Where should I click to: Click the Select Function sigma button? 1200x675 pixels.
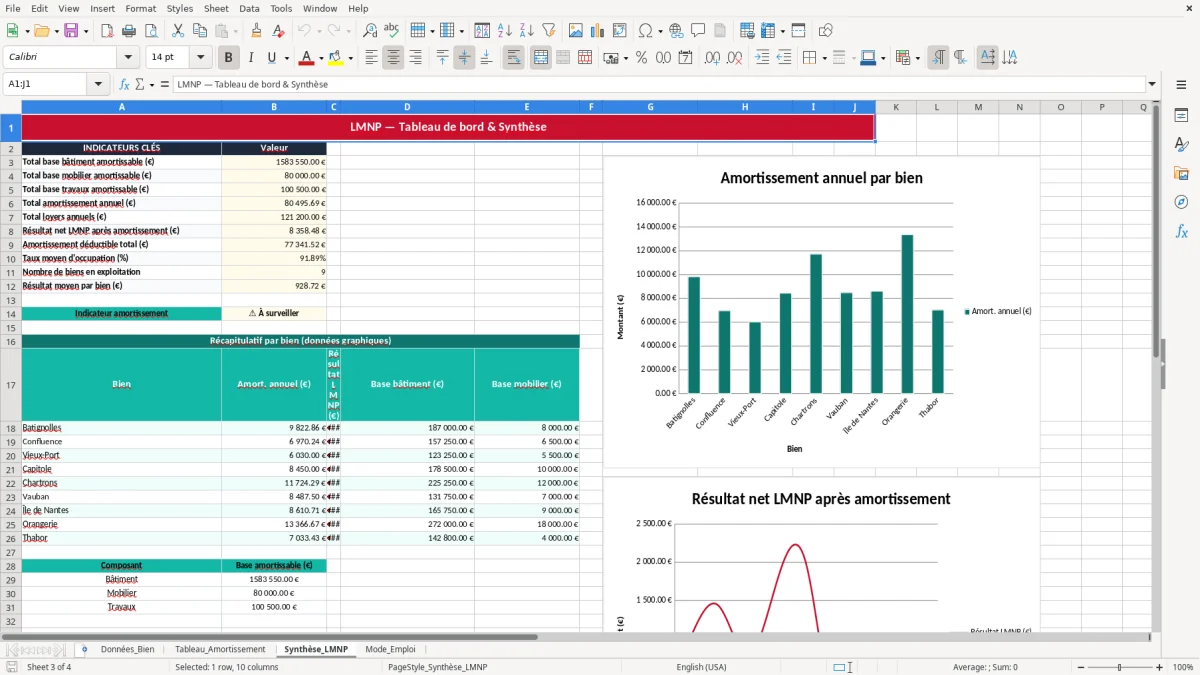click(x=139, y=85)
